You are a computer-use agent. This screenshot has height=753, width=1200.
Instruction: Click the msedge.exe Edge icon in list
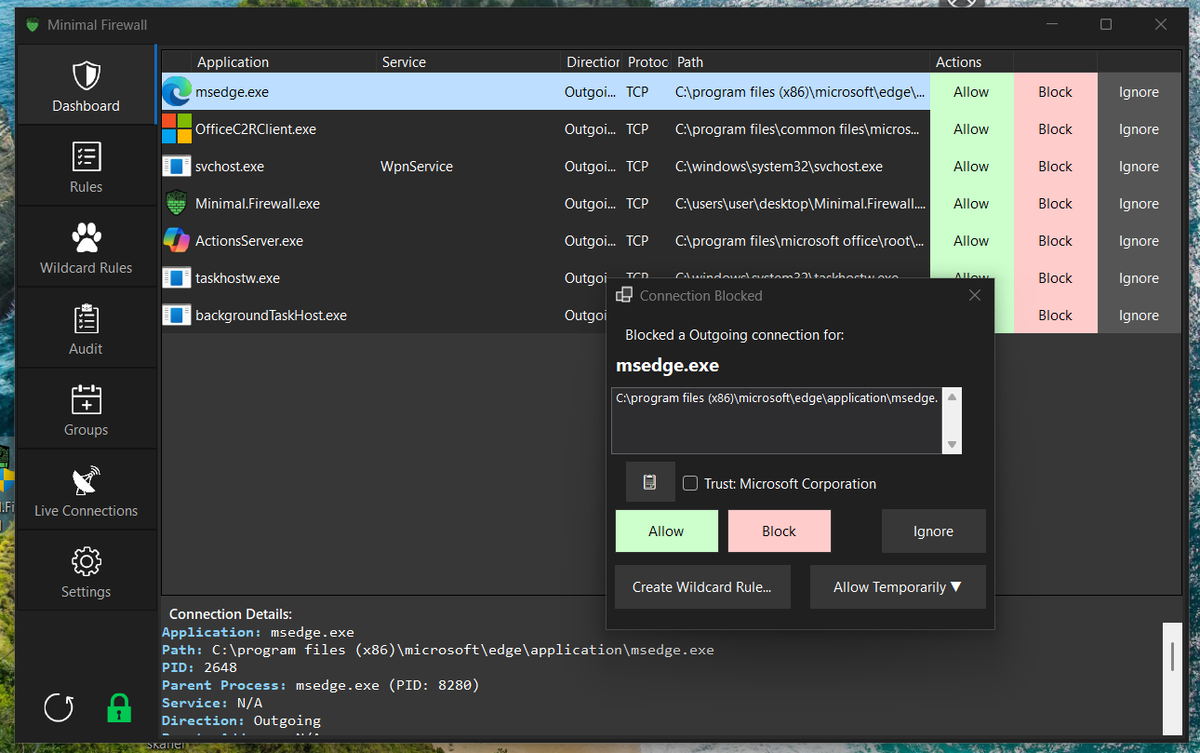click(x=177, y=92)
